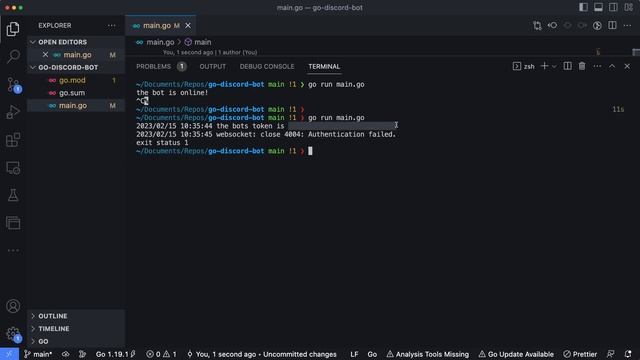Click the feedback icon in status bar

coord(610,354)
